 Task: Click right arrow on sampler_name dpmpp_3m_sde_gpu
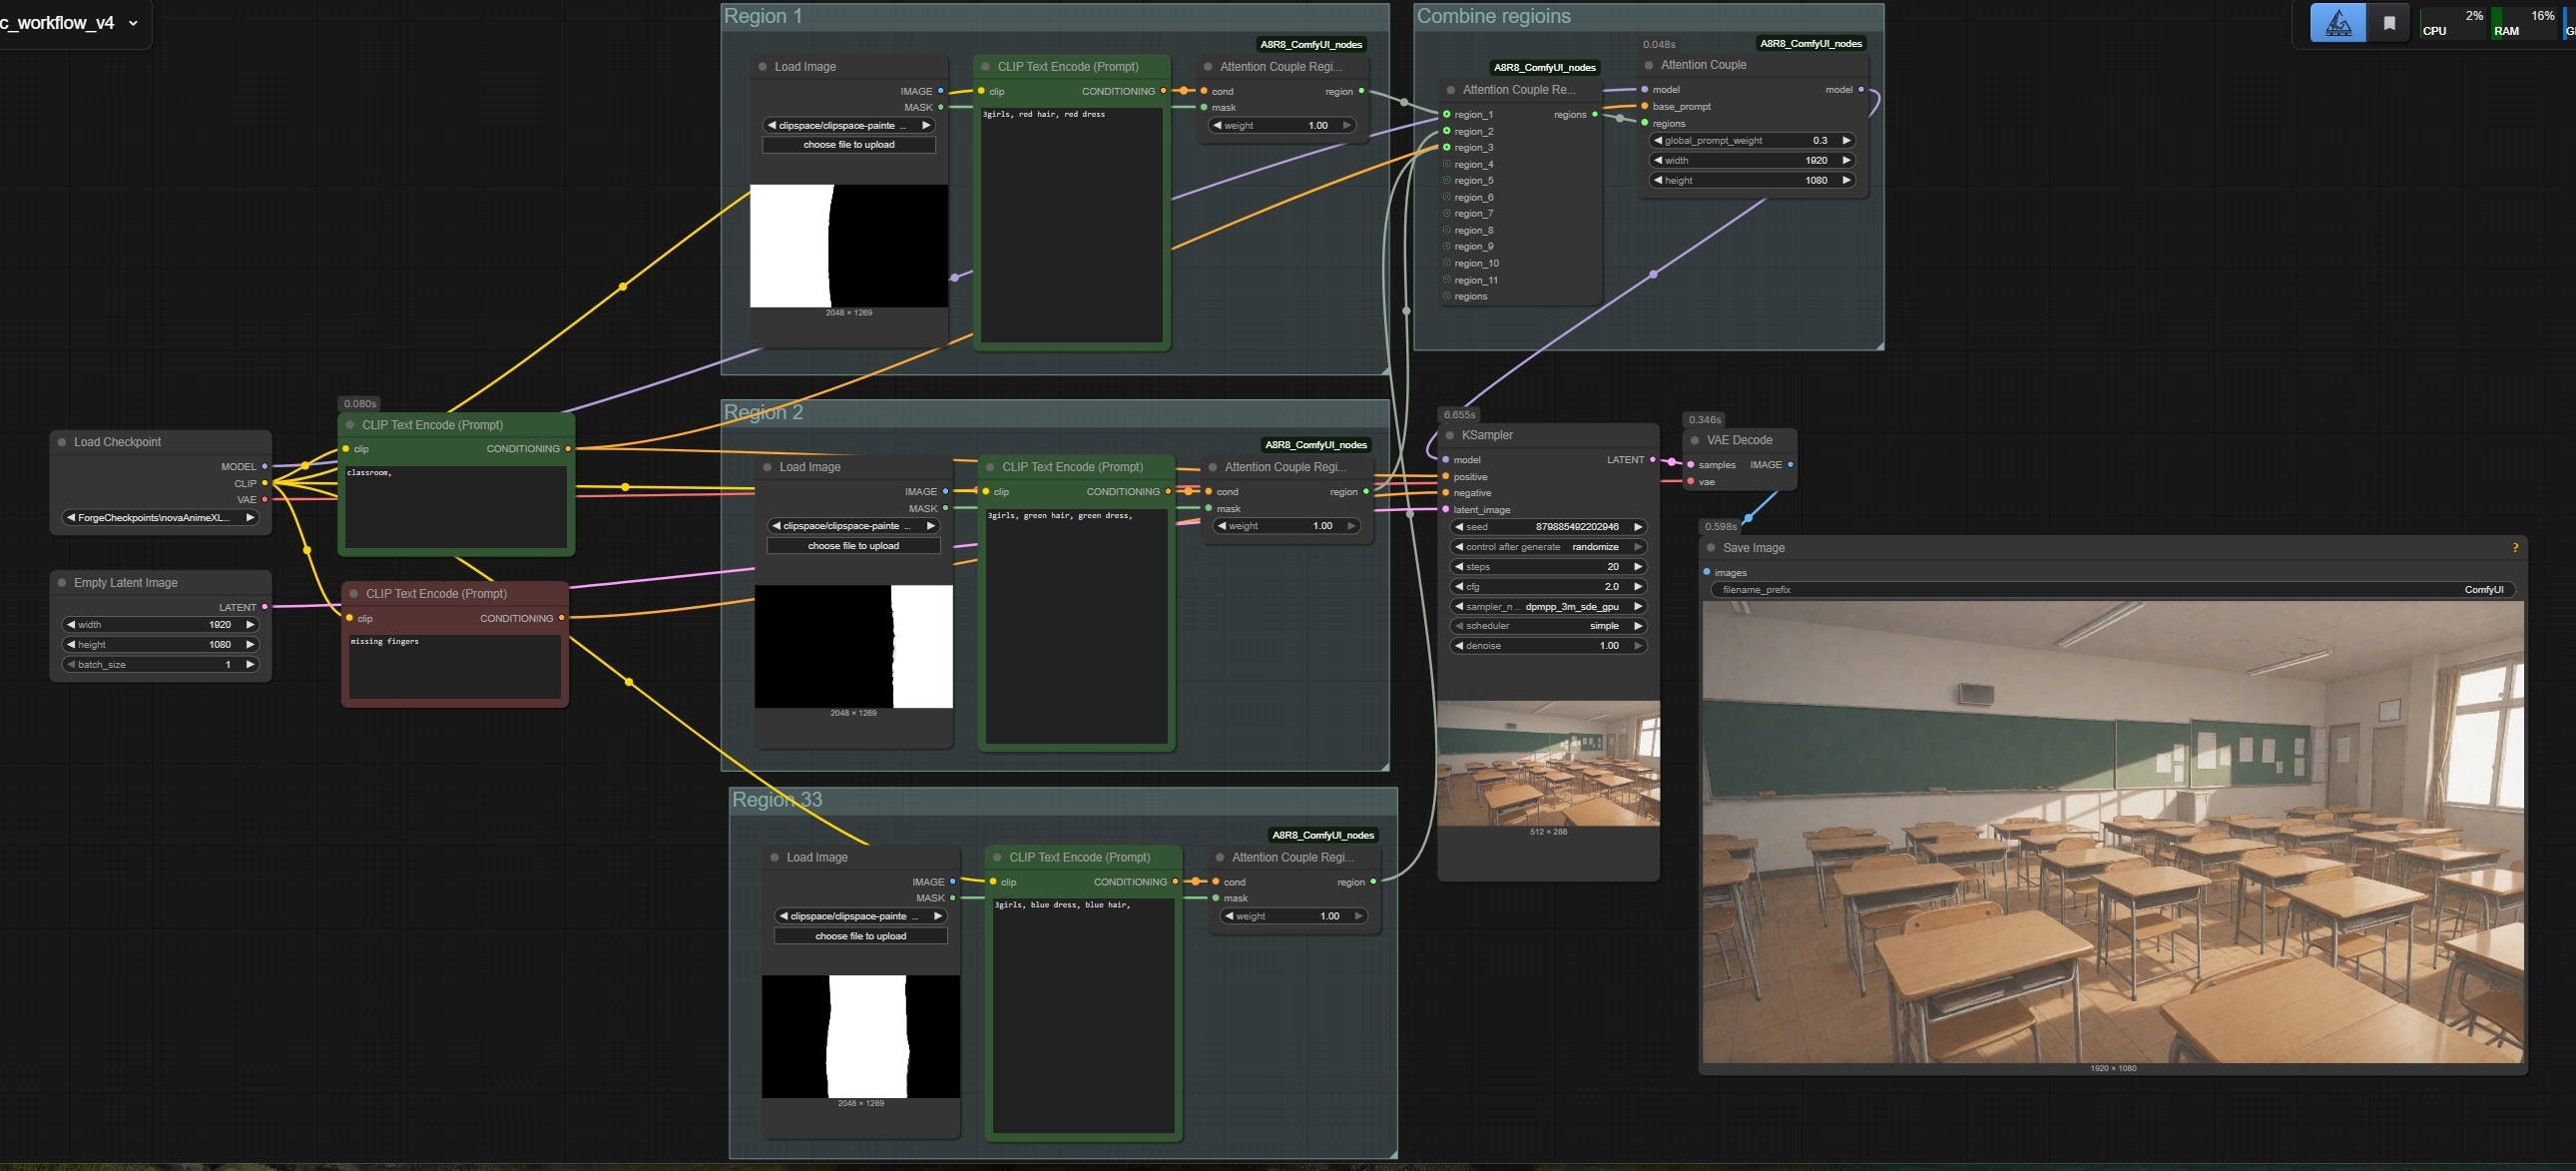pyautogui.click(x=1637, y=606)
